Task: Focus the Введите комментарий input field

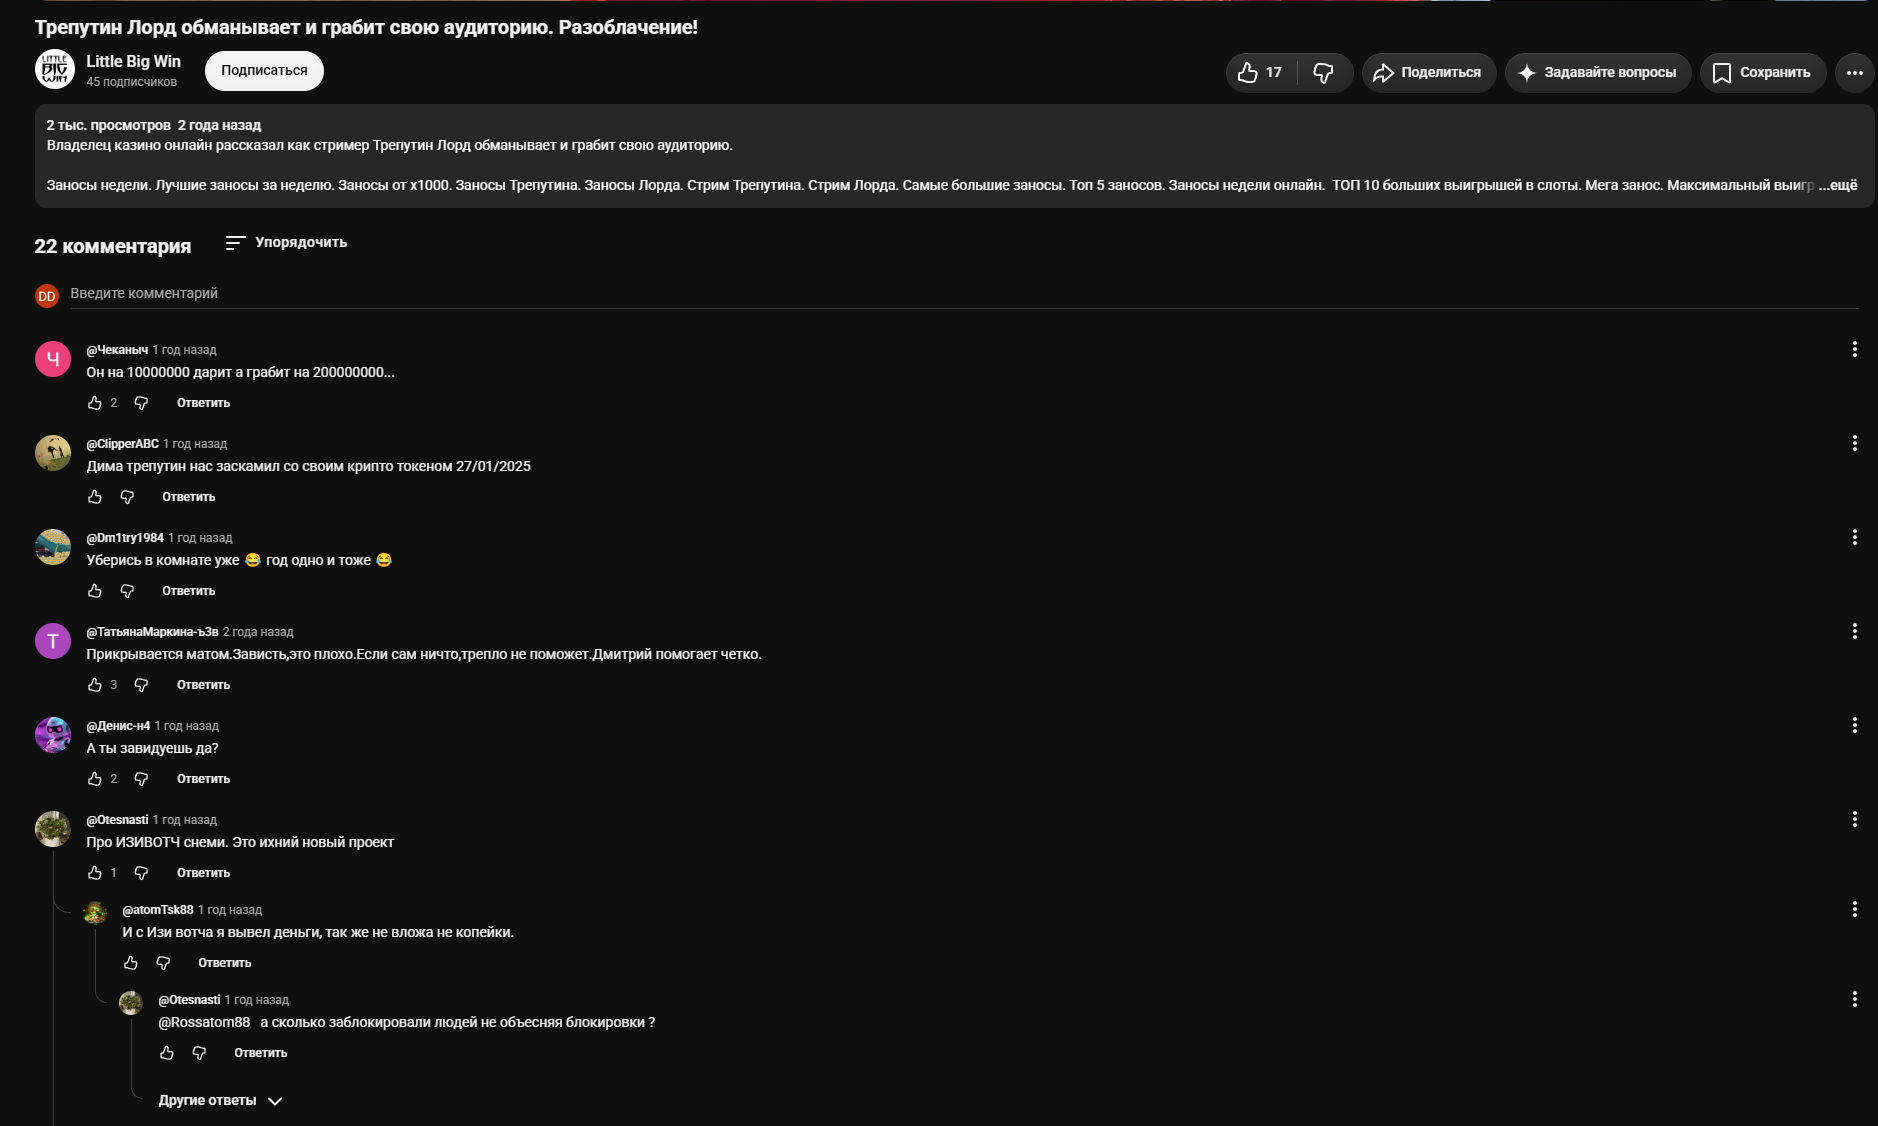Action: [964, 294]
